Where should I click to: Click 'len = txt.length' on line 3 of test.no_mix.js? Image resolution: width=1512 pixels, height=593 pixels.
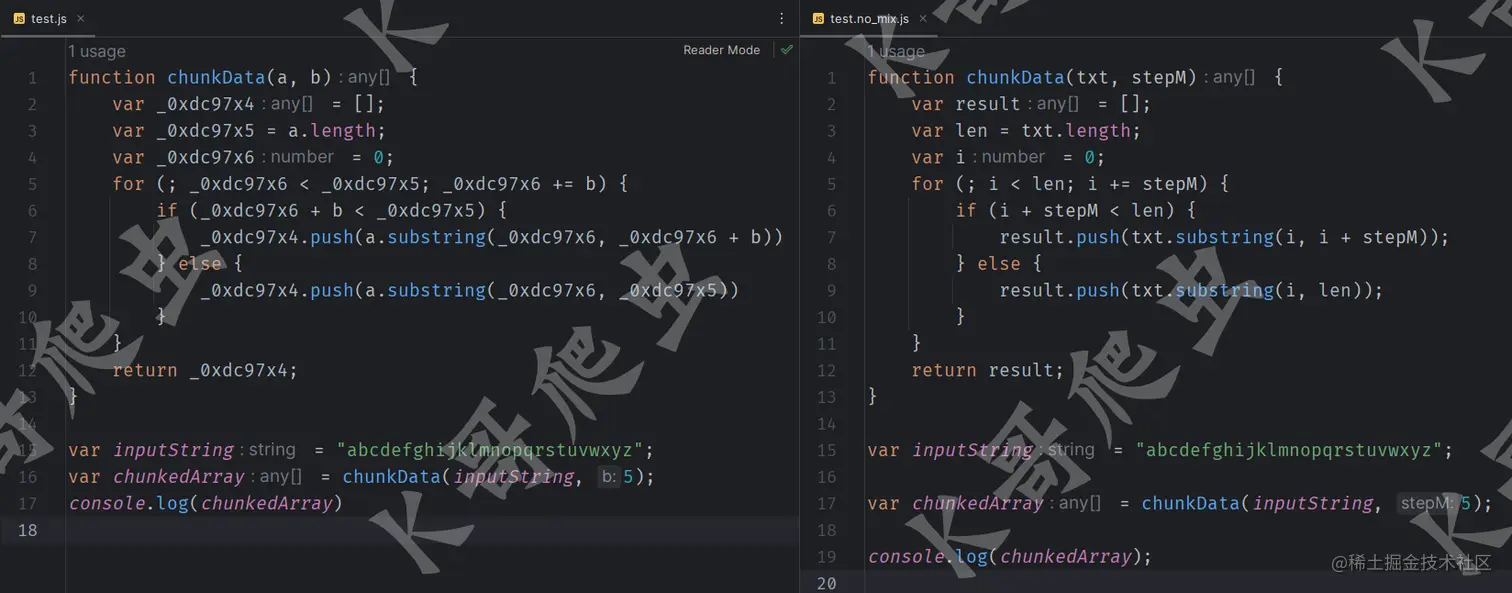click(x=1043, y=131)
